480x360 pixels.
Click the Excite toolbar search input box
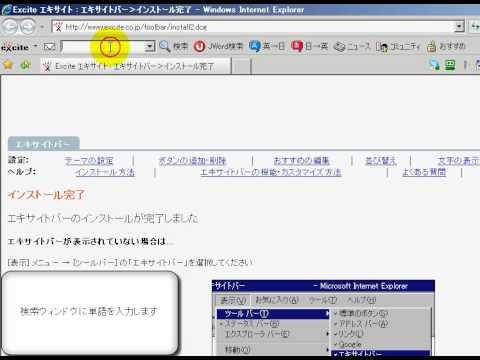(x=103, y=46)
